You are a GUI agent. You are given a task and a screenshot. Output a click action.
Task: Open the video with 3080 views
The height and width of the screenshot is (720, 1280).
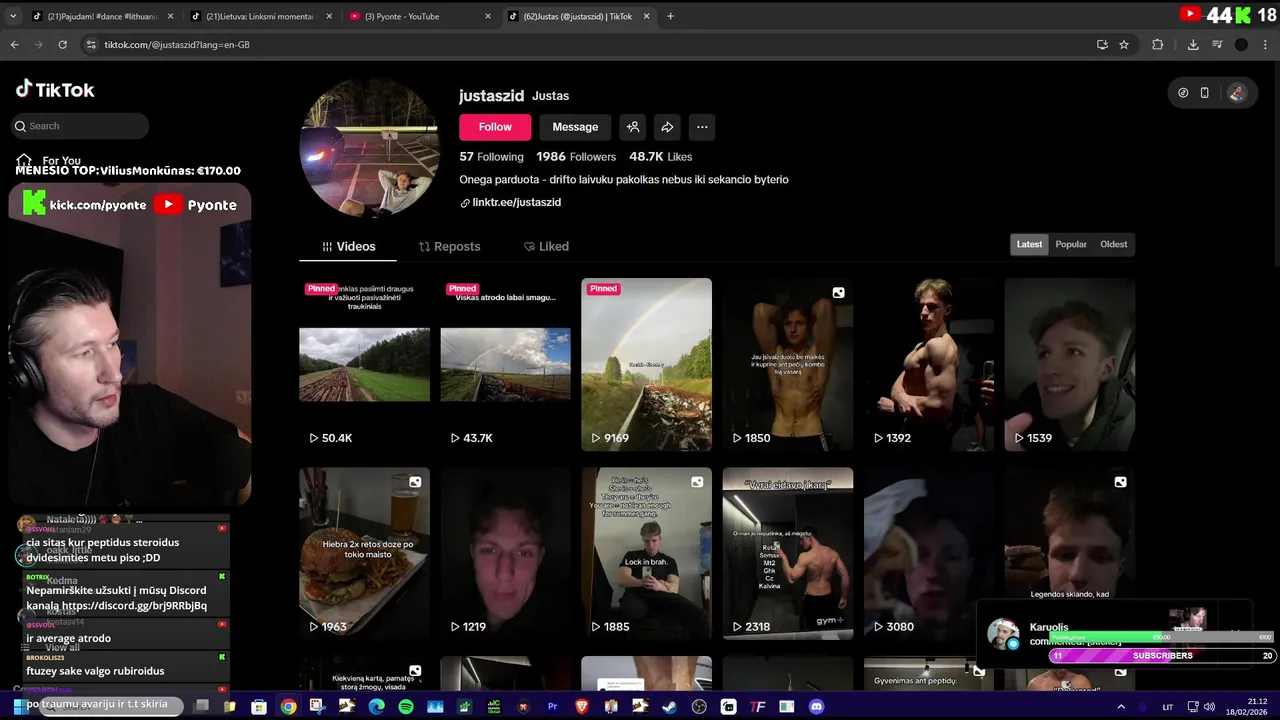[x=929, y=553]
